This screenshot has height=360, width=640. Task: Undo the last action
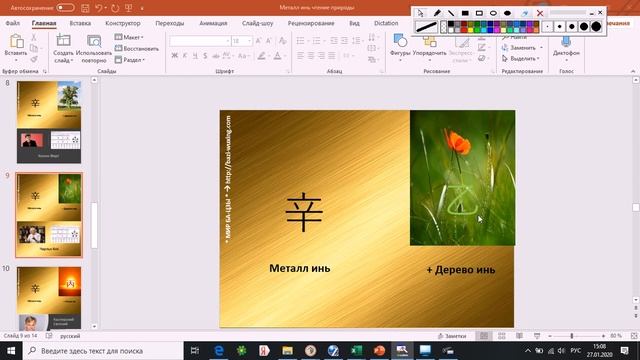click(x=99, y=8)
